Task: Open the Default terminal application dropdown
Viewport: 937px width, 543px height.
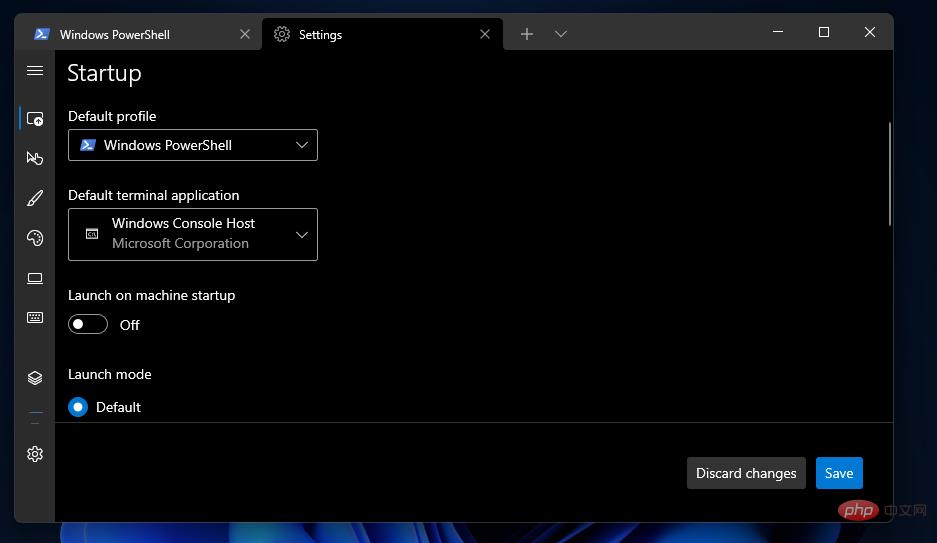Action: pyautogui.click(x=193, y=234)
